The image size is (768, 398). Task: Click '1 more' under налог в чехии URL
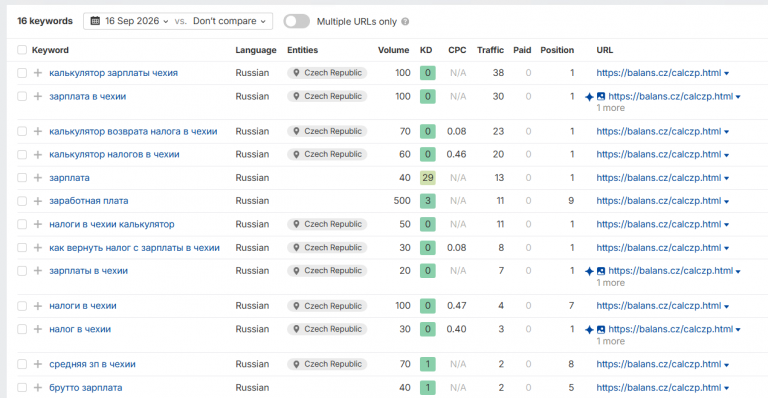(610, 341)
